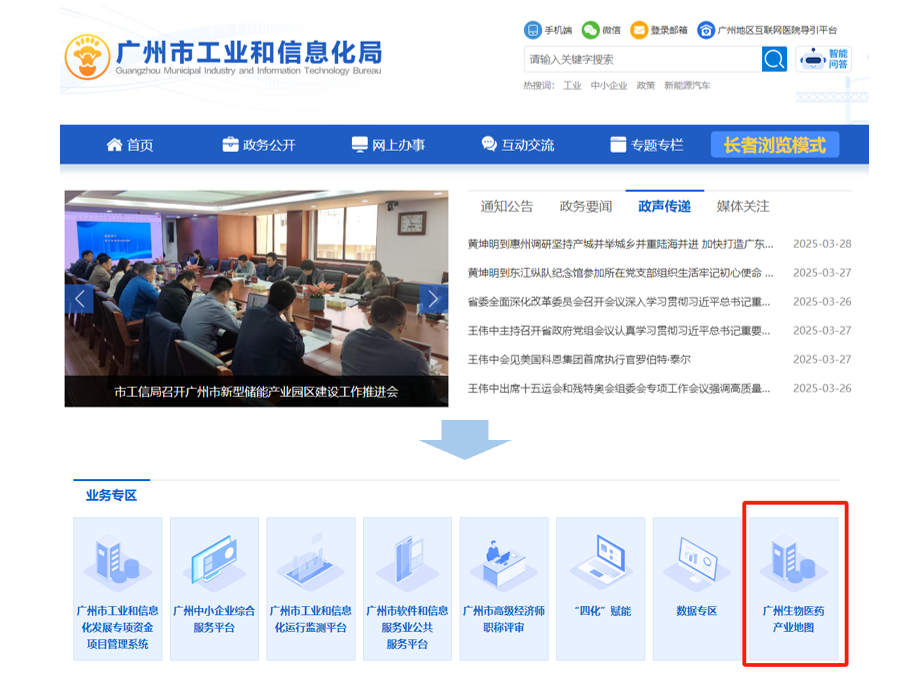Click the 专题专栏 folder icon
The image size is (901, 687).
point(618,145)
